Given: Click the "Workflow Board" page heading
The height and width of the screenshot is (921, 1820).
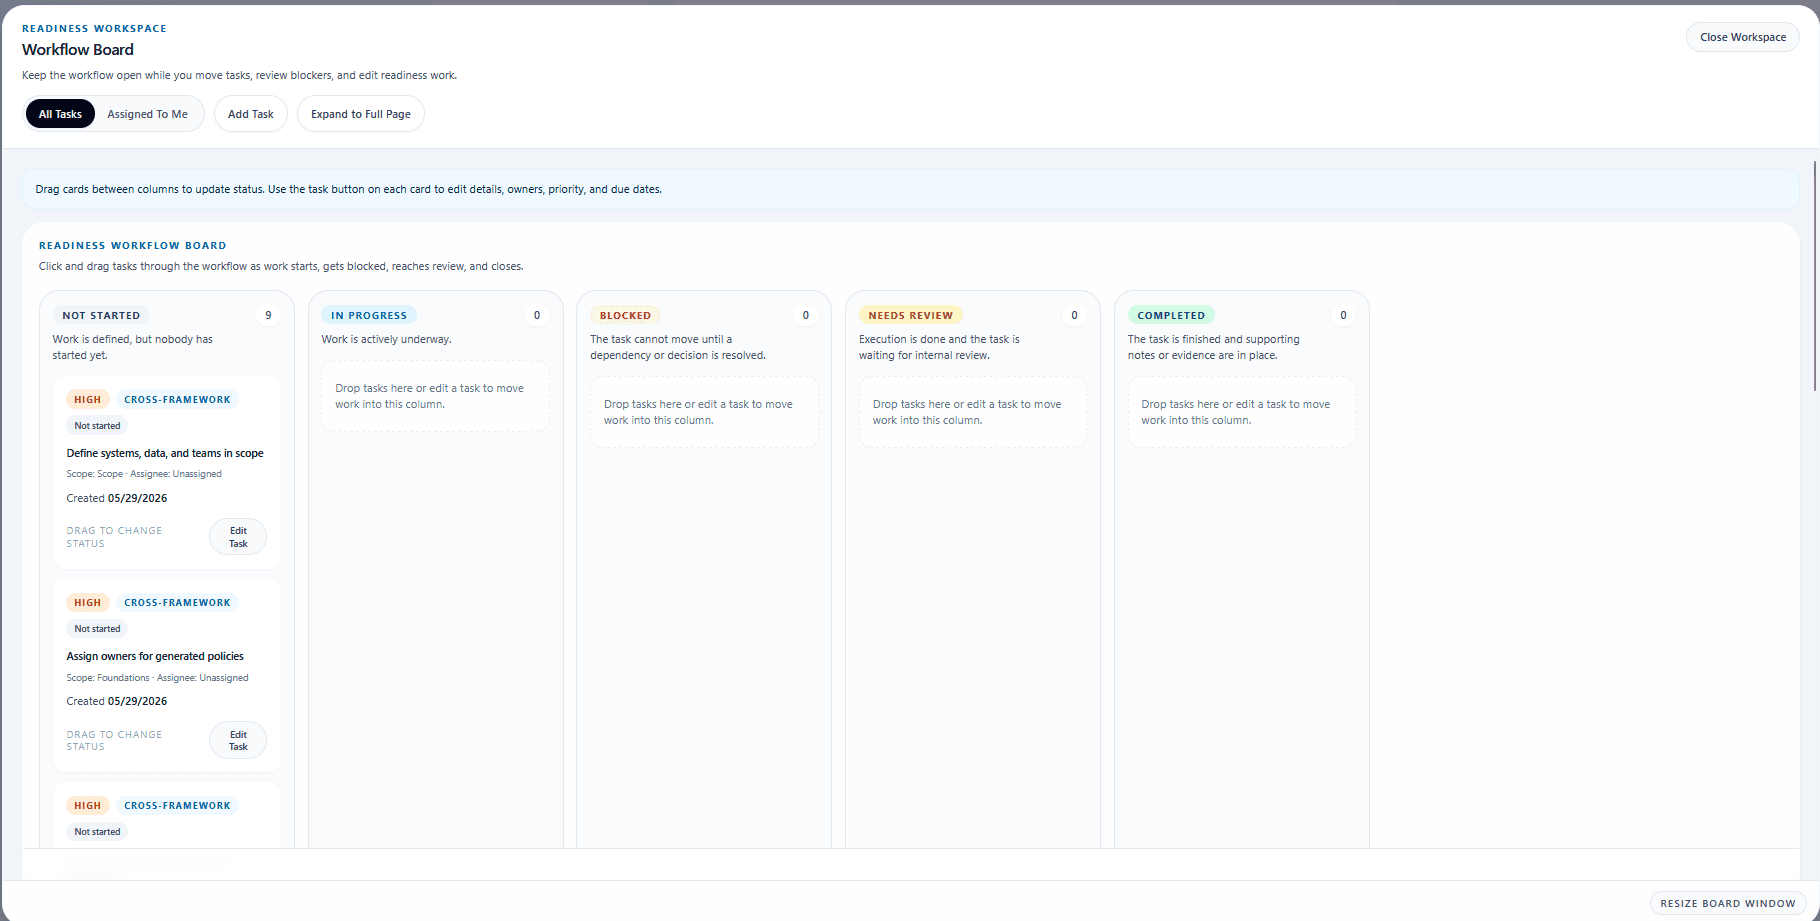Looking at the screenshot, I should 78,49.
